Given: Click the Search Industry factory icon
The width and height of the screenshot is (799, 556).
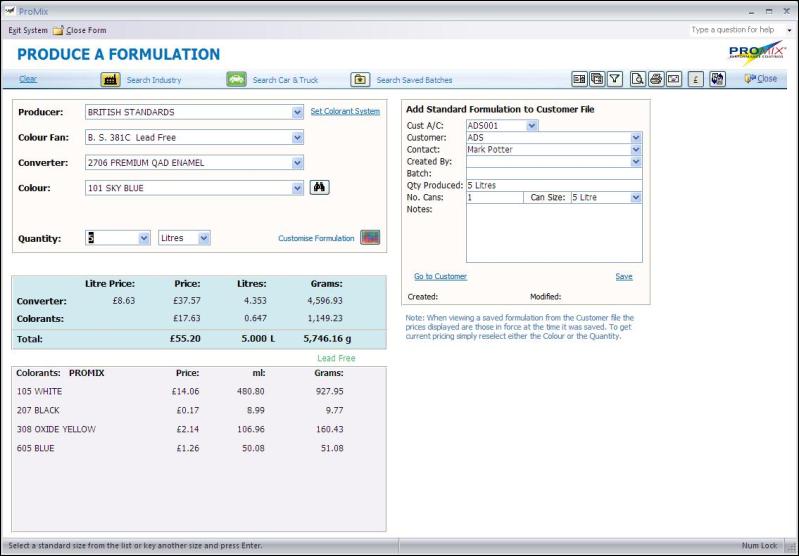Looking at the screenshot, I should click(x=110, y=80).
